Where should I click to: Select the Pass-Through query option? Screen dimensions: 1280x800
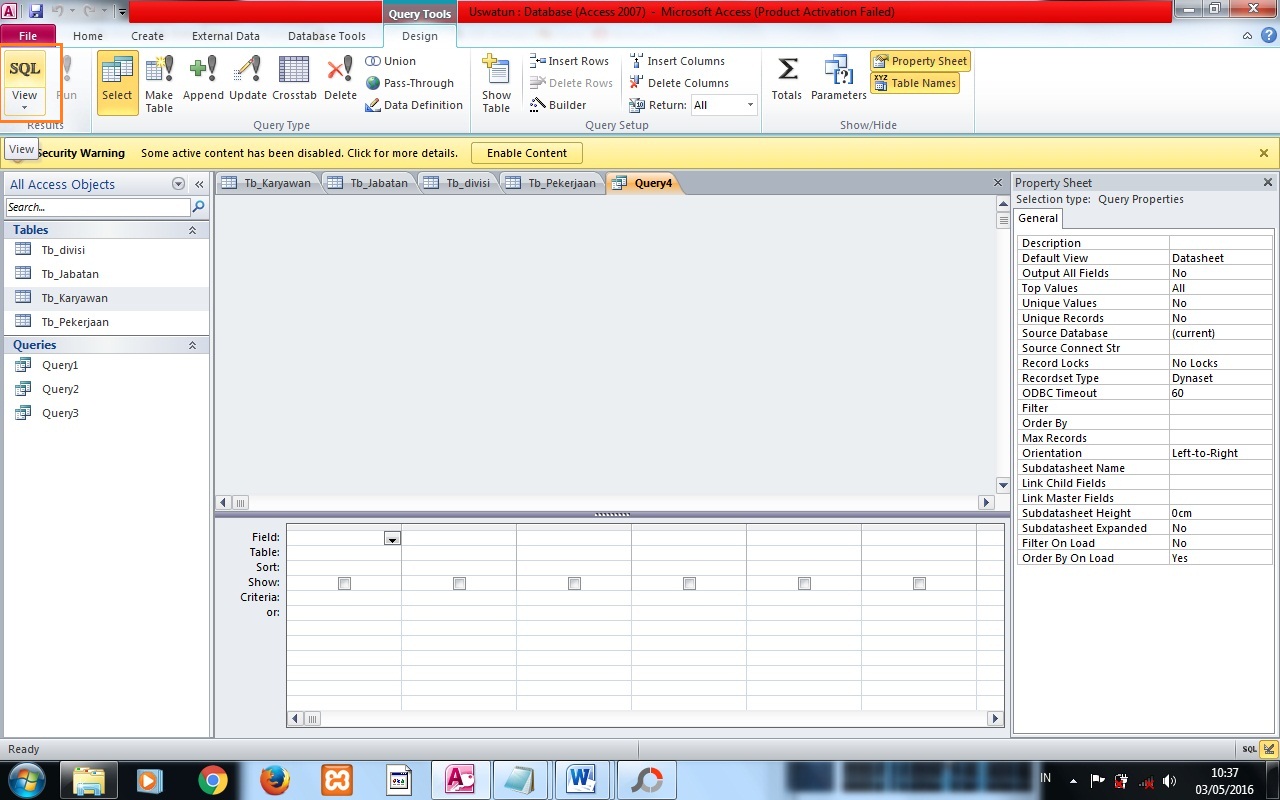coord(410,83)
